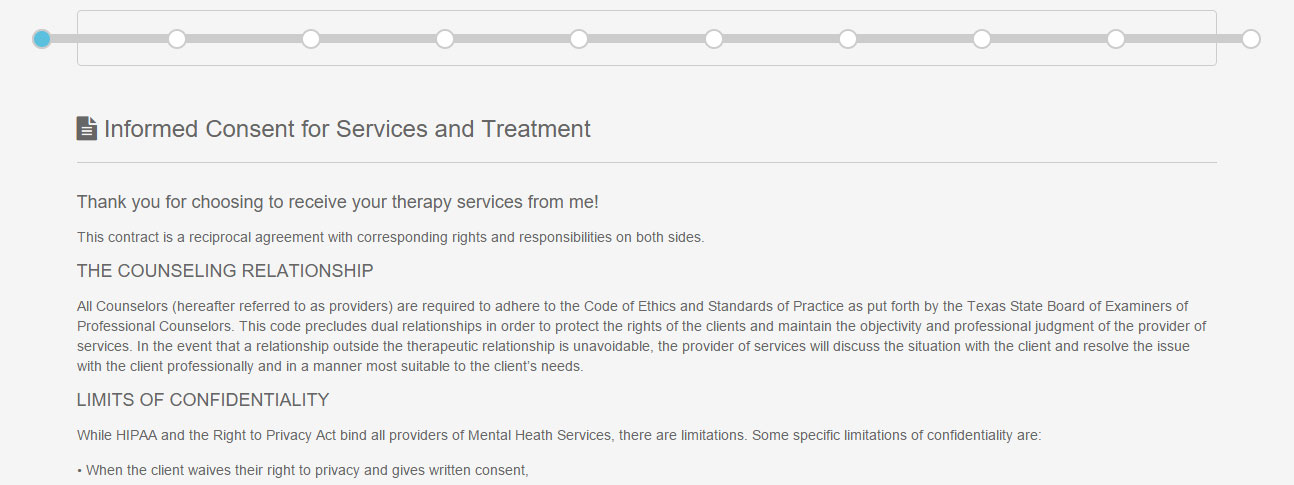
Task: Jump to the eighth progress step circle
Action: click(982, 39)
